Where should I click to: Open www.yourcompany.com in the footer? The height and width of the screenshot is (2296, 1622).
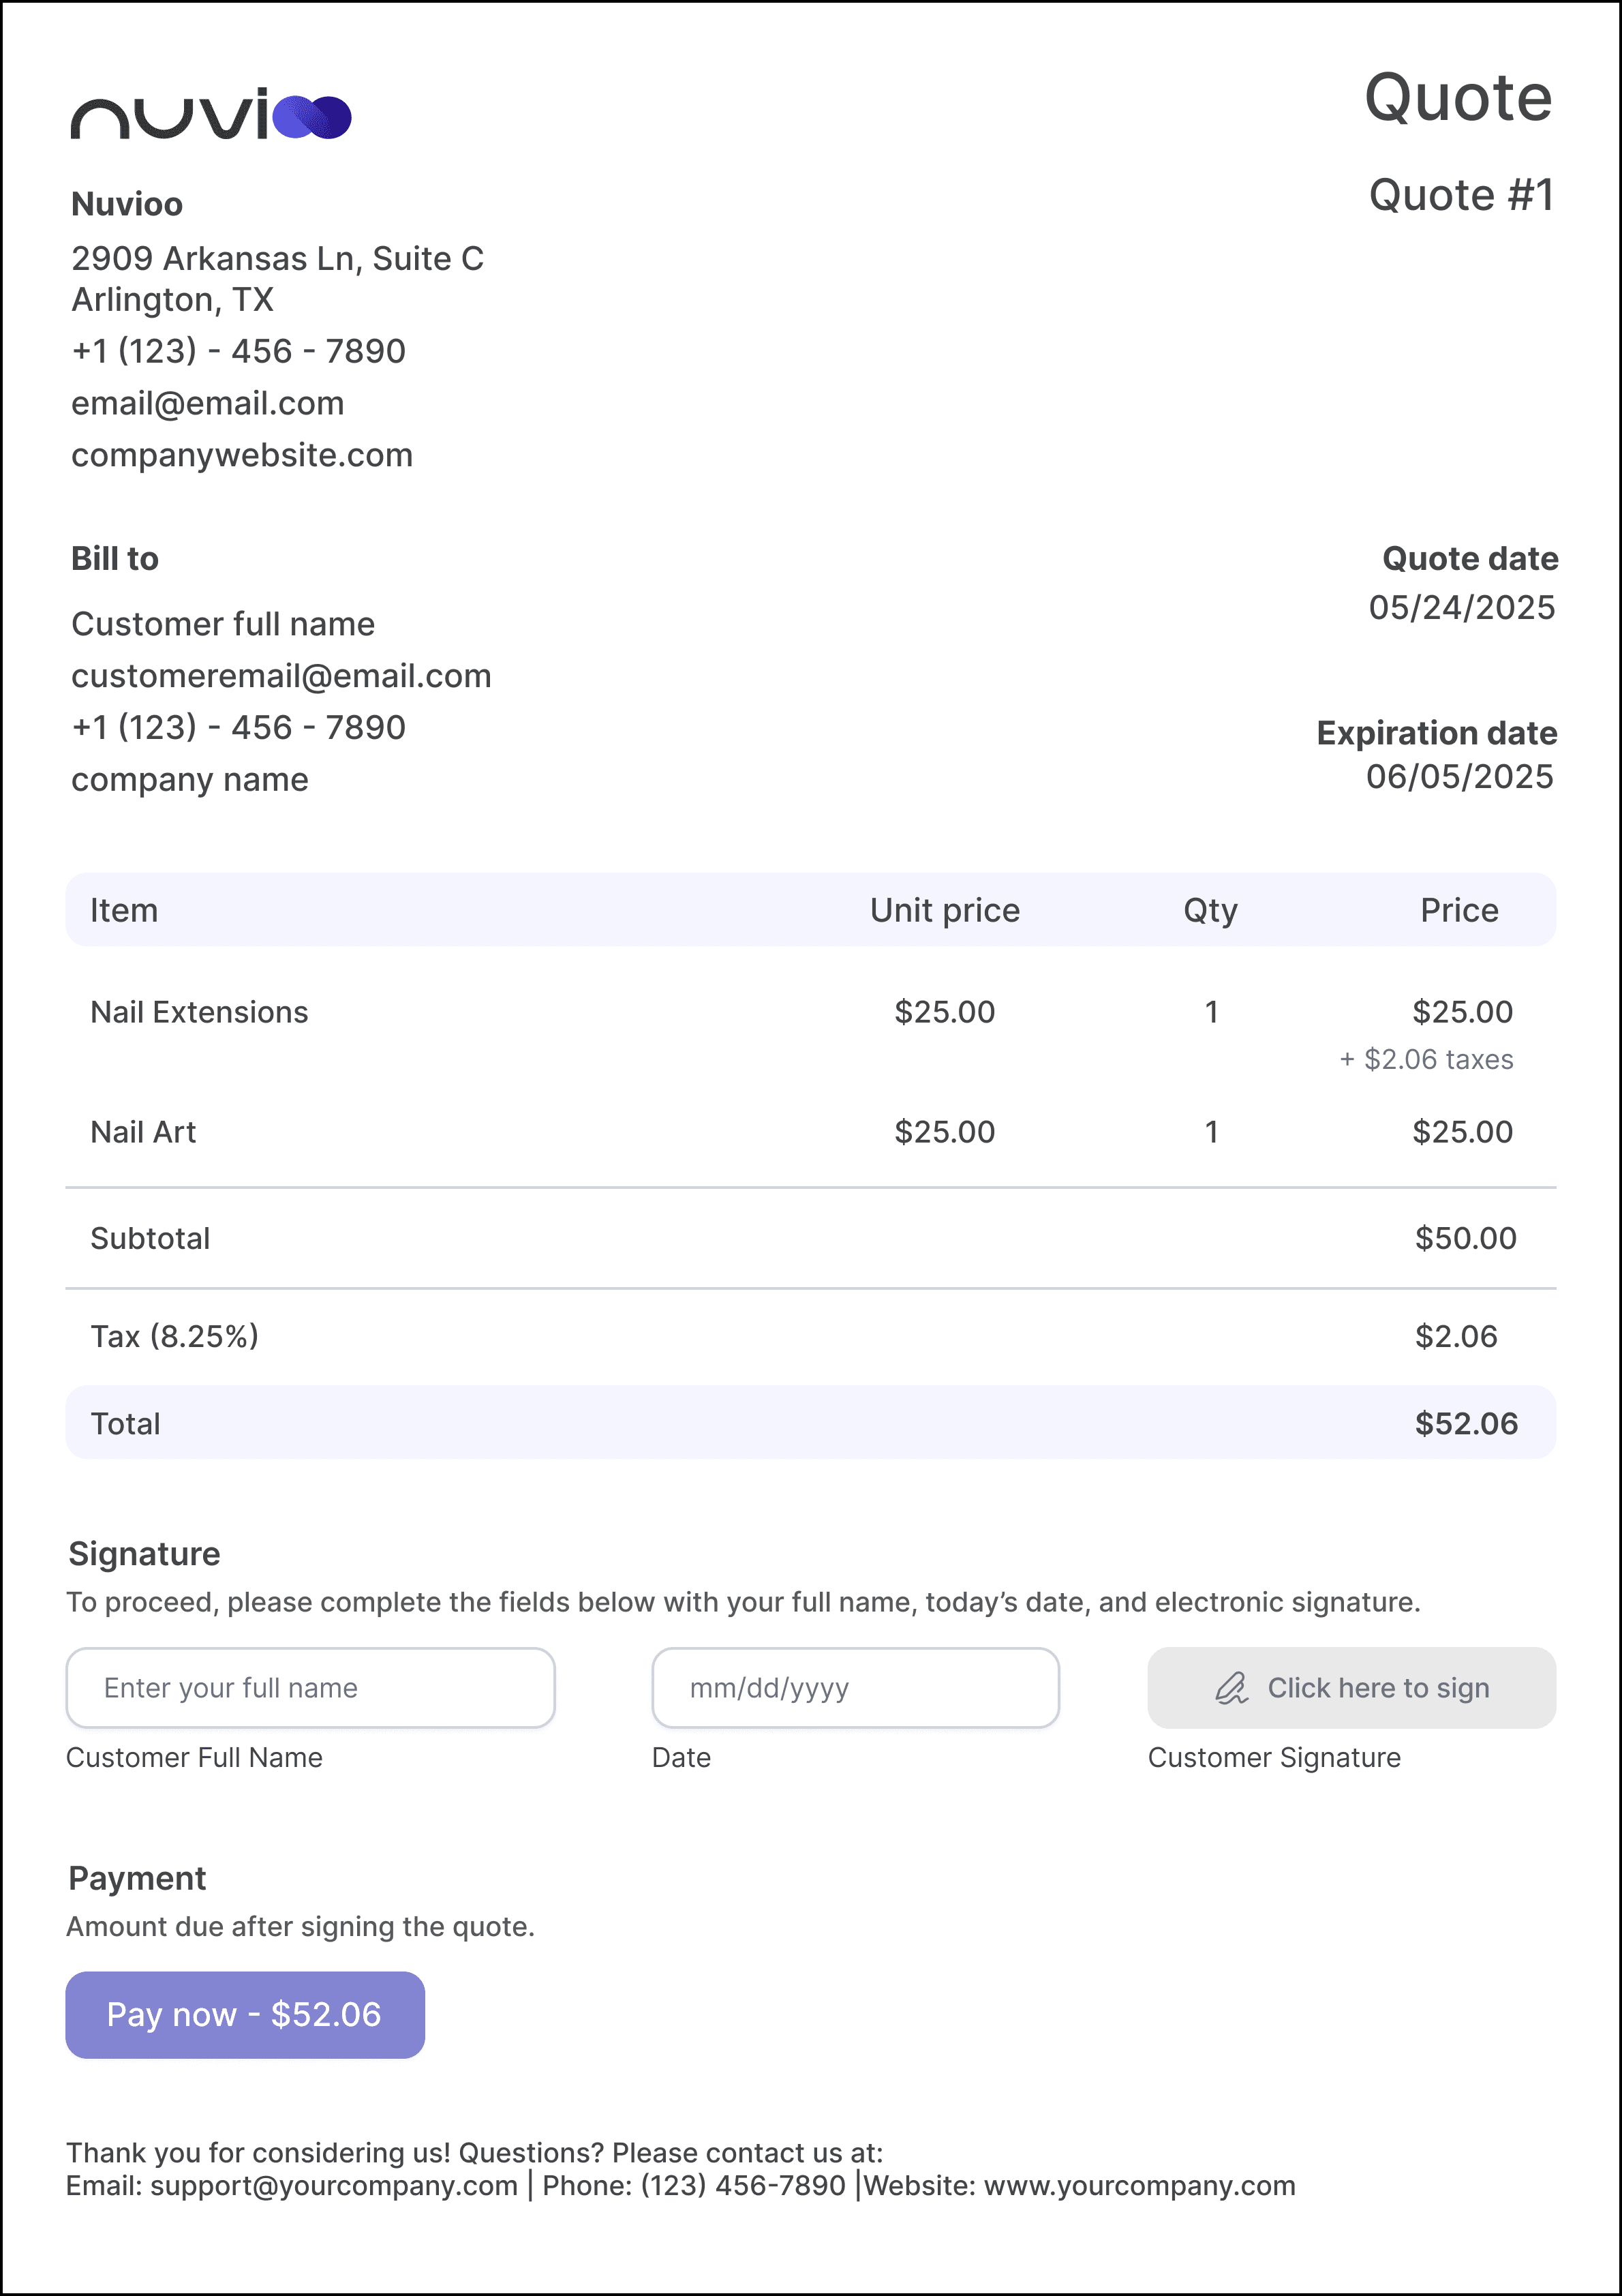click(x=1139, y=2185)
